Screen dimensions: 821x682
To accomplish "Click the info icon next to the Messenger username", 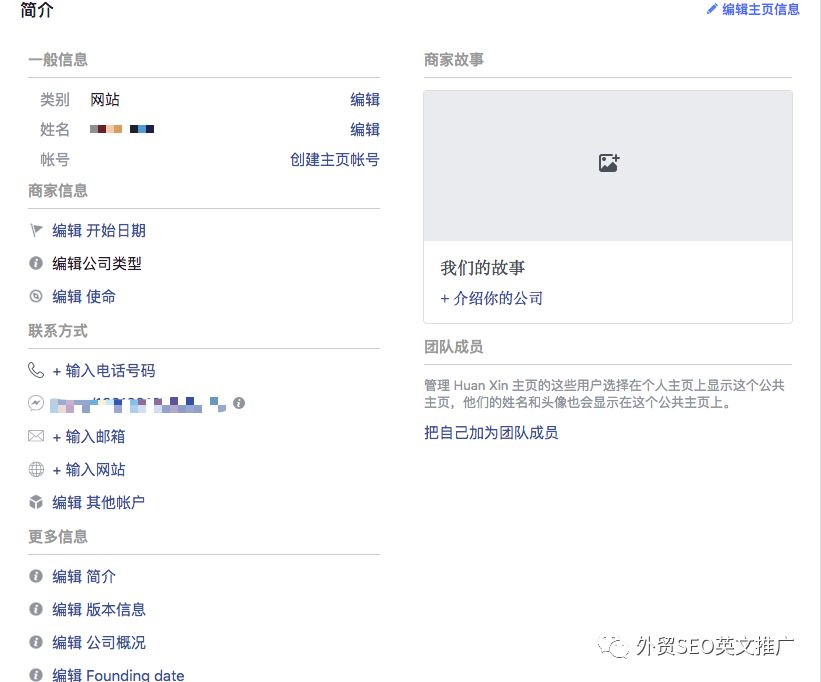I will 237,403.
